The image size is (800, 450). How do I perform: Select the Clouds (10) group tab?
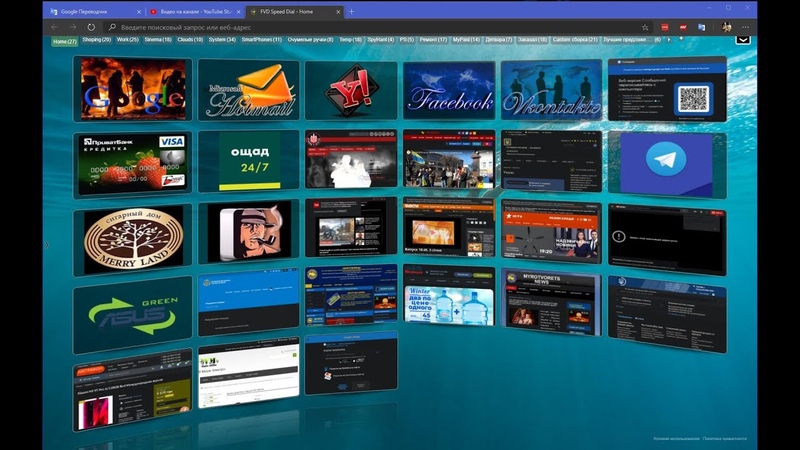pyautogui.click(x=190, y=40)
